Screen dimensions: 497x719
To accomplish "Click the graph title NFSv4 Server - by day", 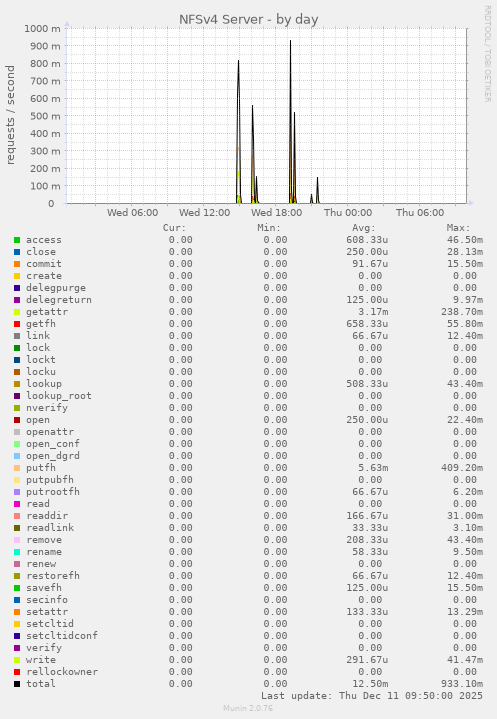I will [248, 19].
